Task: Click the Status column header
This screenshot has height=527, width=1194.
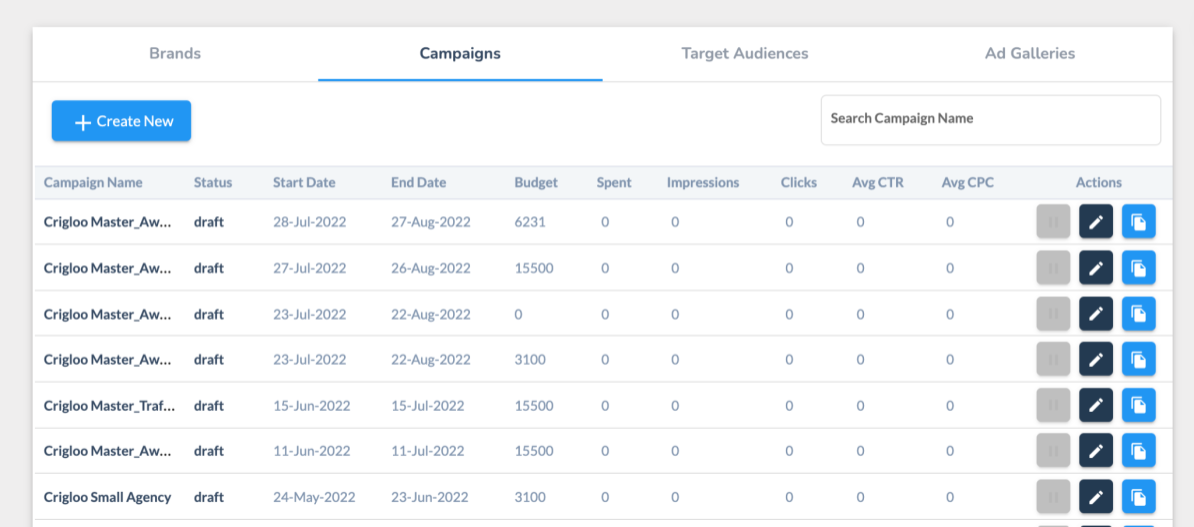Action: (212, 183)
